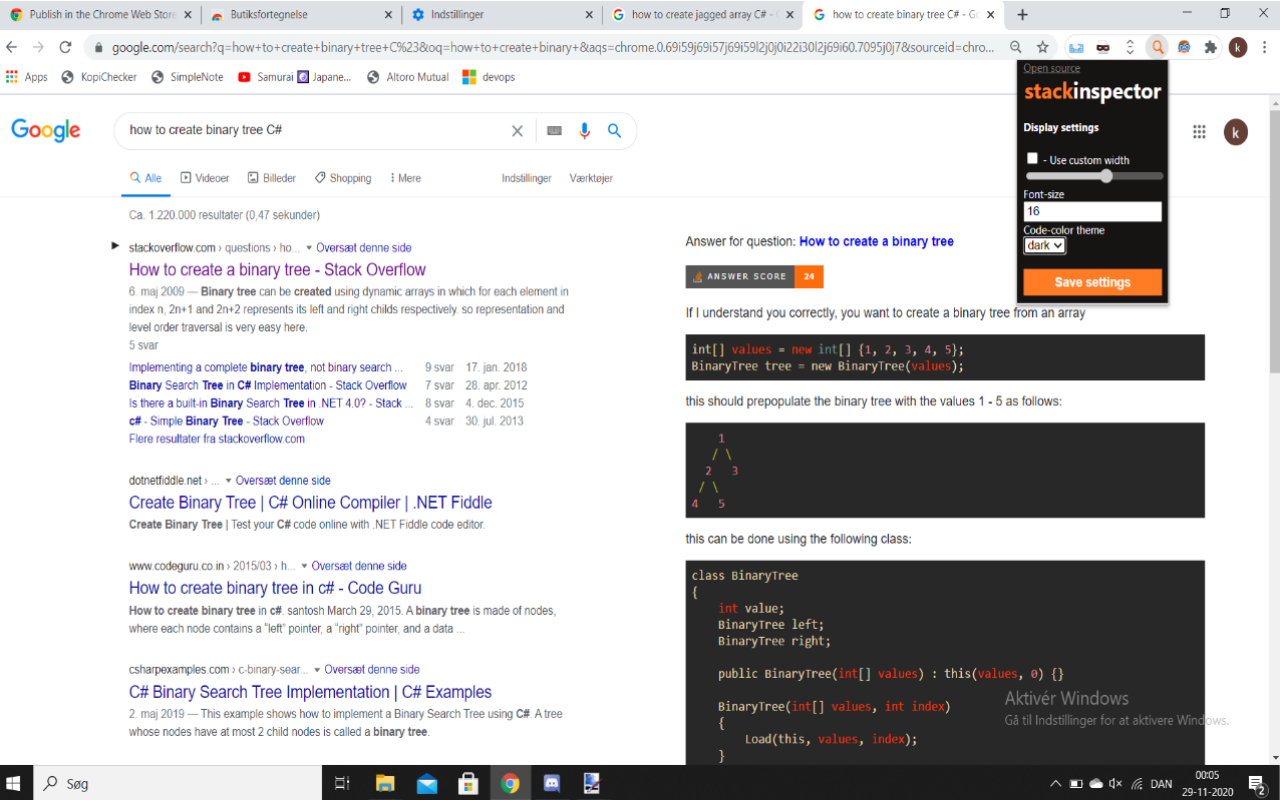Open Chrome three-dot menu
The height and width of the screenshot is (800, 1280).
tap(1263, 47)
